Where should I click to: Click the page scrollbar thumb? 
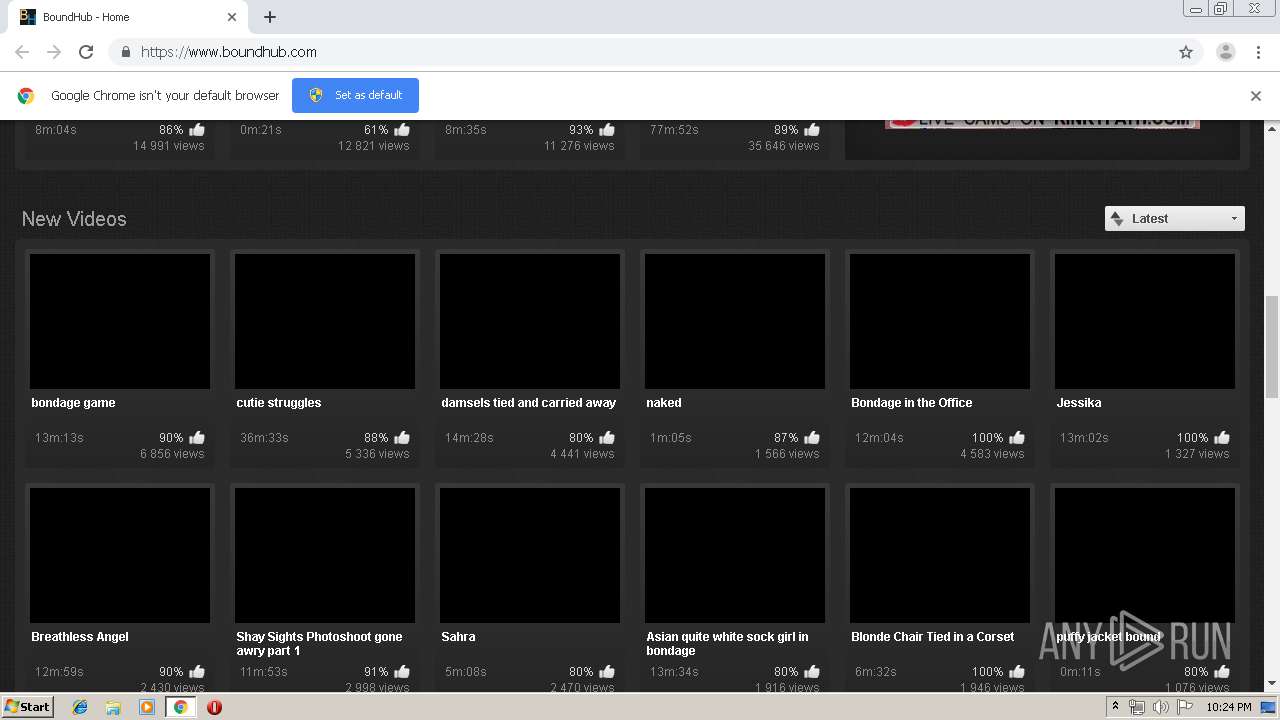1272,347
